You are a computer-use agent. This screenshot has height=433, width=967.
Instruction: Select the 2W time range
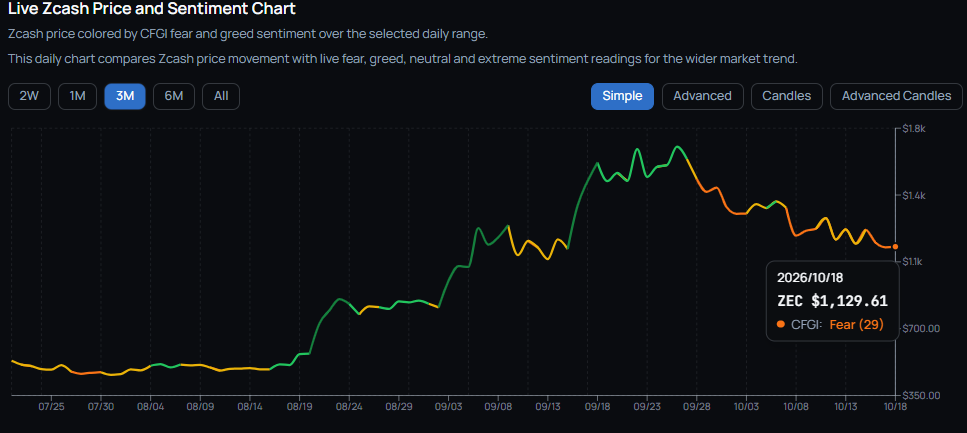pyautogui.click(x=29, y=96)
